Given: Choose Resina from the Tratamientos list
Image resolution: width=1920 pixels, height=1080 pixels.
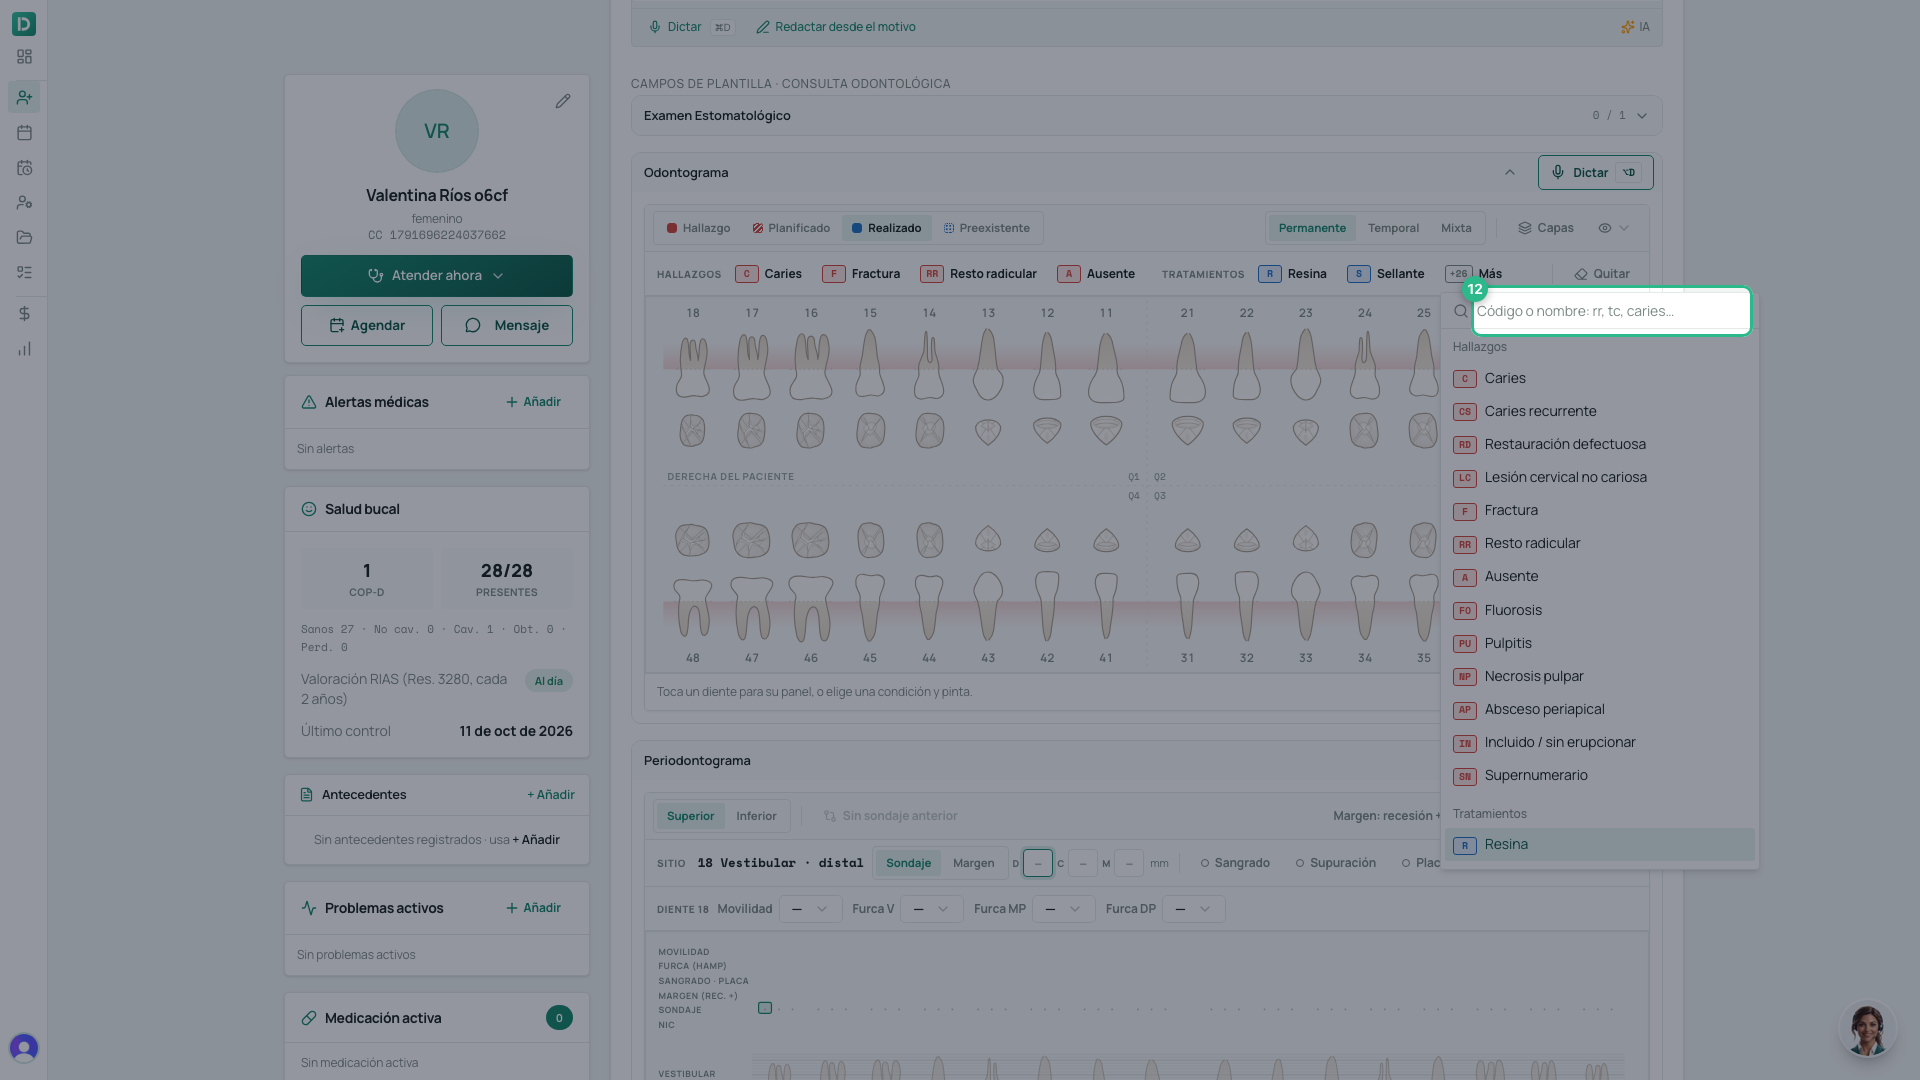Looking at the screenshot, I should 1600,845.
